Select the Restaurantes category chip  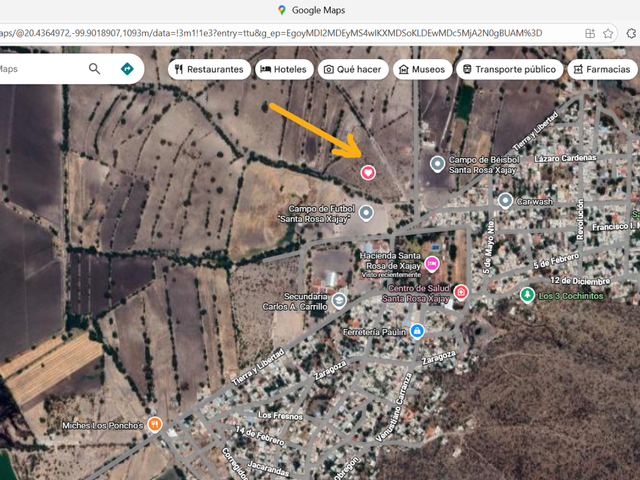[209, 69]
